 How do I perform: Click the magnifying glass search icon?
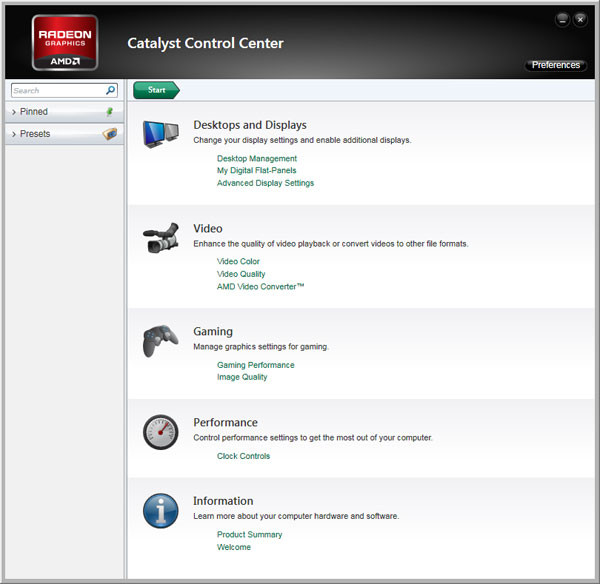pyautogui.click(x=111, y=90)
